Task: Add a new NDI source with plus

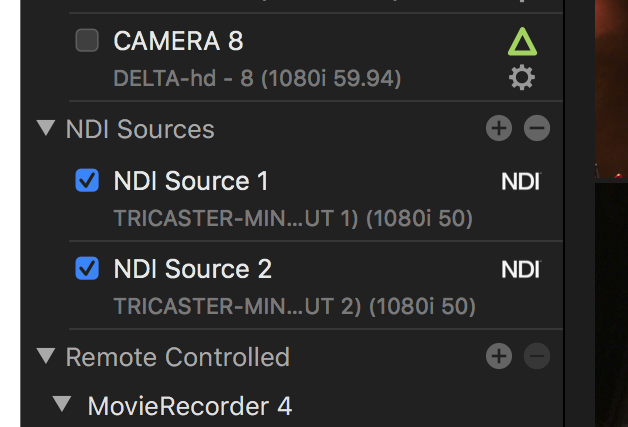Action: pos(498,128)
